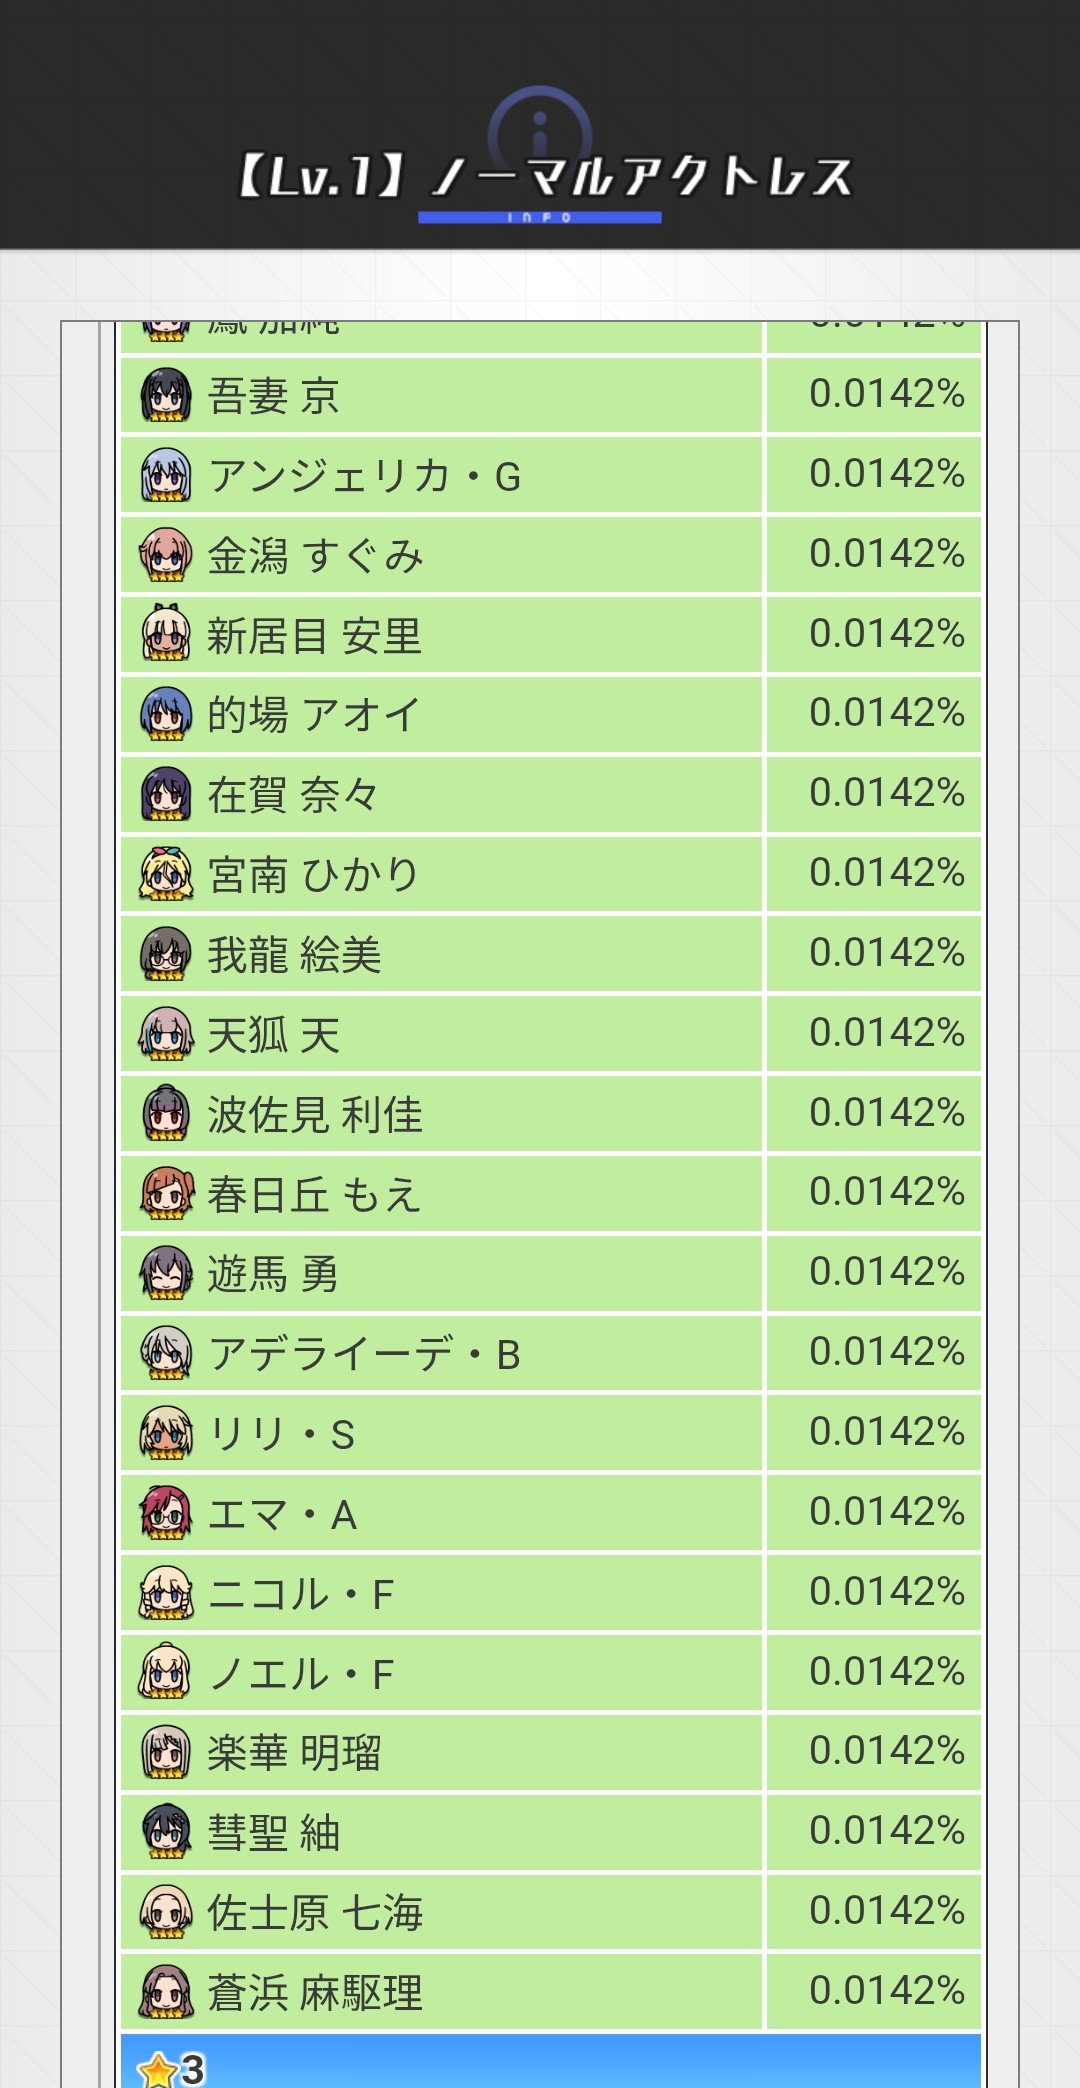Viewport: 1080px width, 2088px height.
Task: Tap the avatar icon for 宮南 ひかり
Action: [x=166, y=874]
